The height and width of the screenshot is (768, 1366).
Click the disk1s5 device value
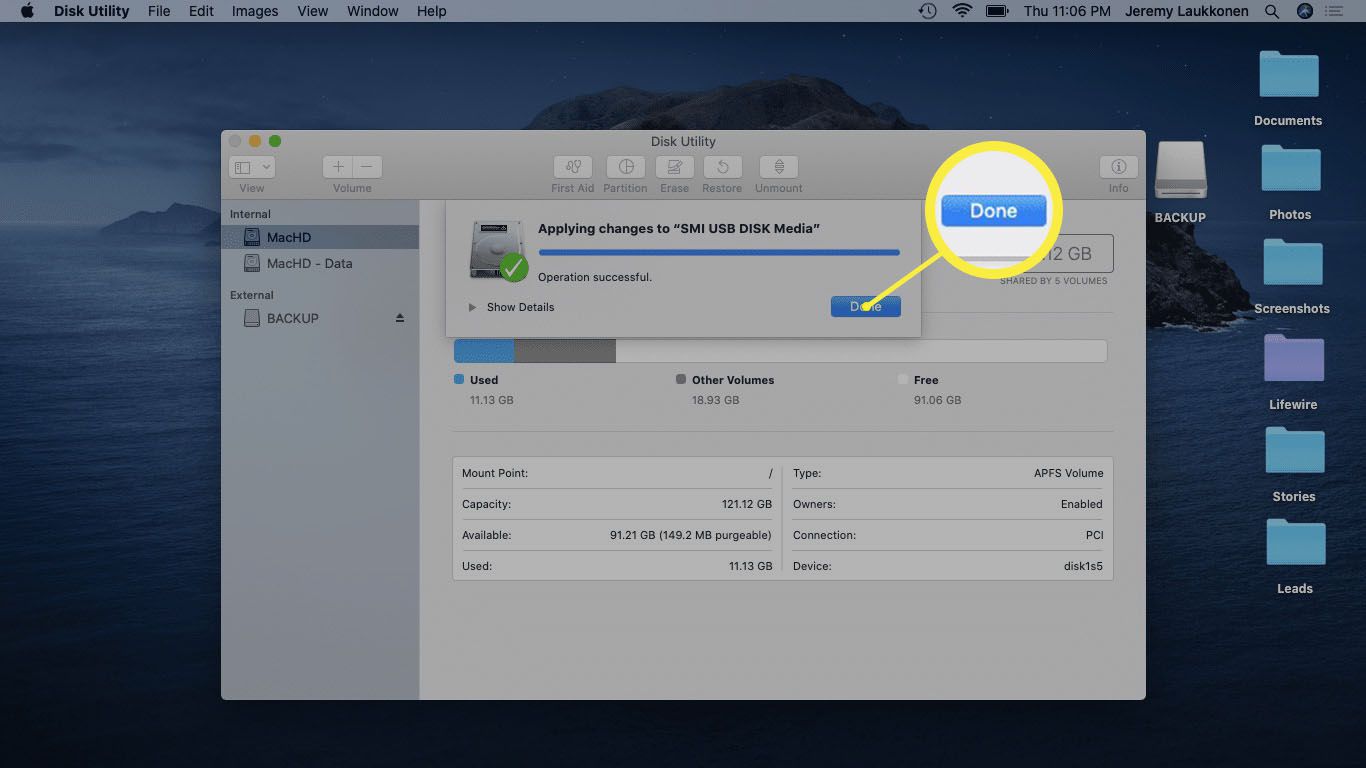[1083, 566]
